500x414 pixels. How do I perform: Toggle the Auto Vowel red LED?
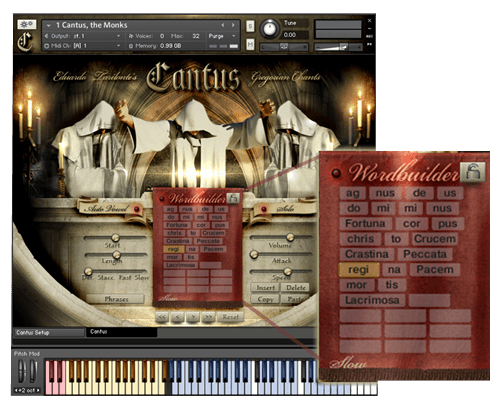(136, 209)
